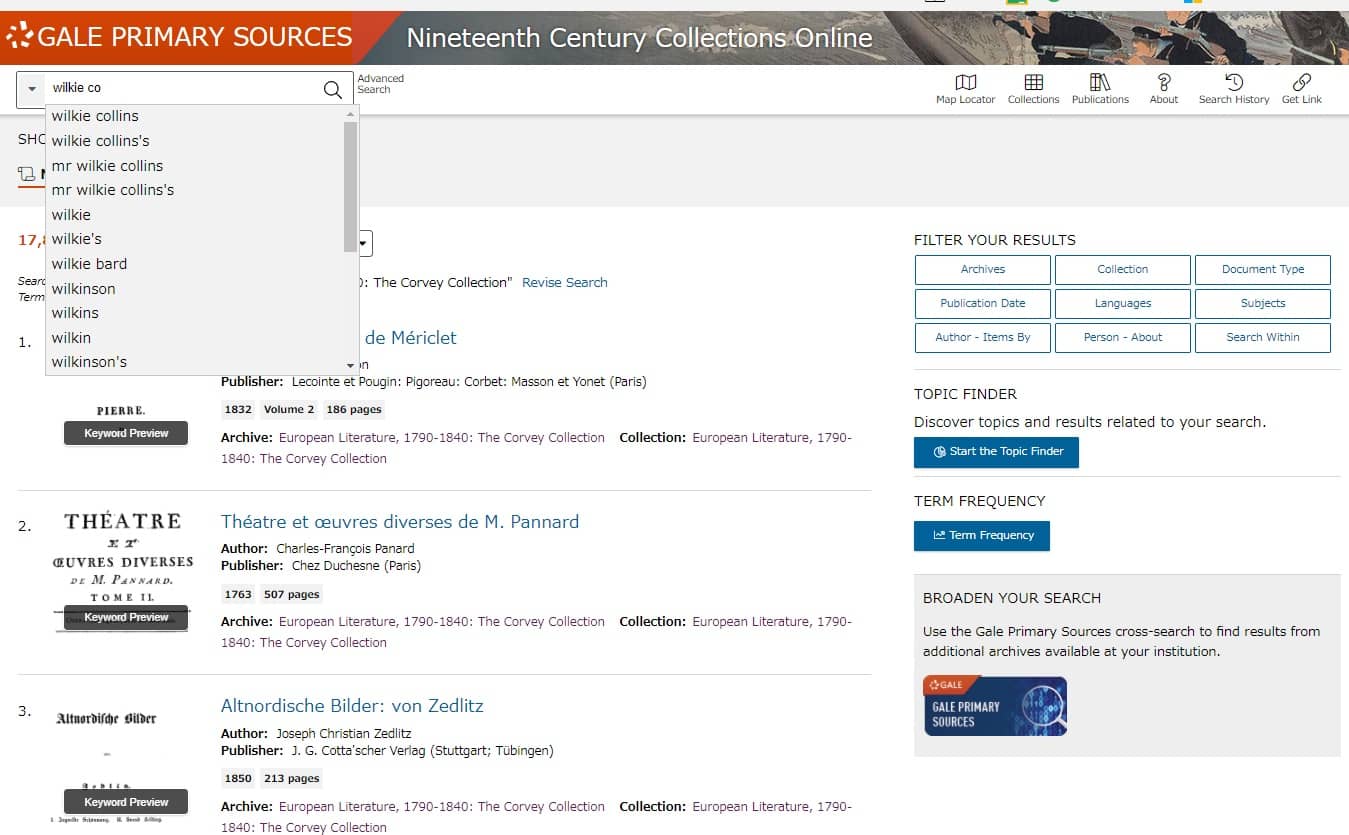Click in the search input field

point(185,88)
